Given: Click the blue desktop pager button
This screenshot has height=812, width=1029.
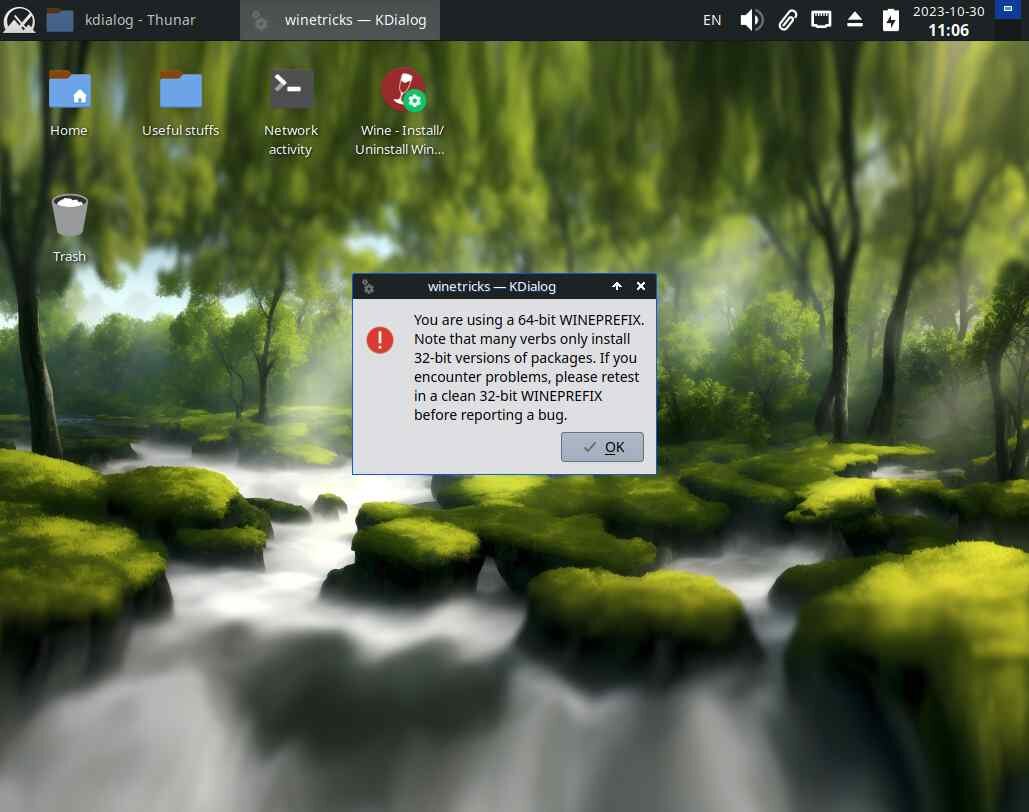Looking at the screenshot, I should [1007, 9].
